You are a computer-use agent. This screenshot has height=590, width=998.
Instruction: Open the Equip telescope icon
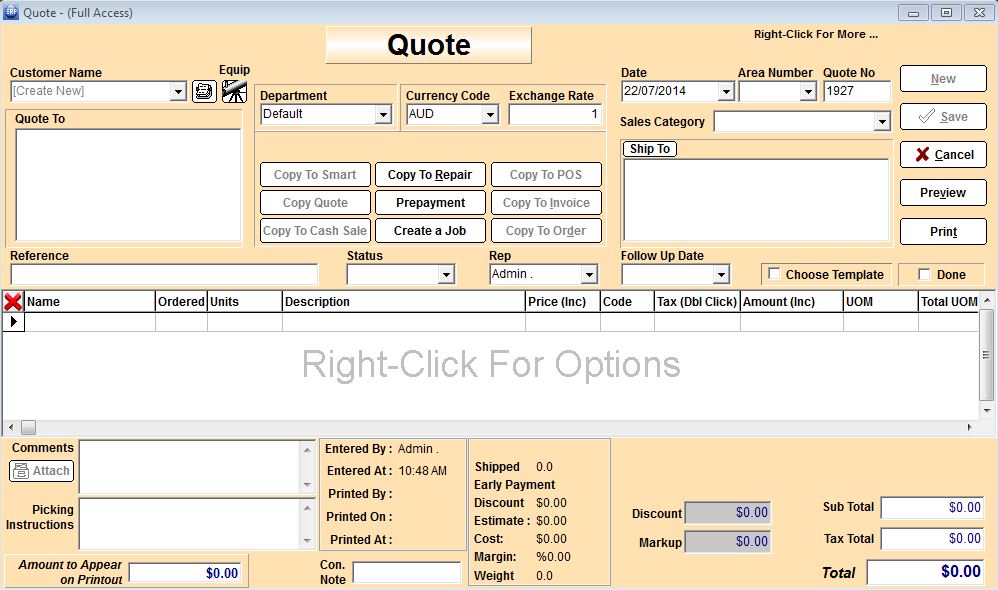tap(234, 92)
